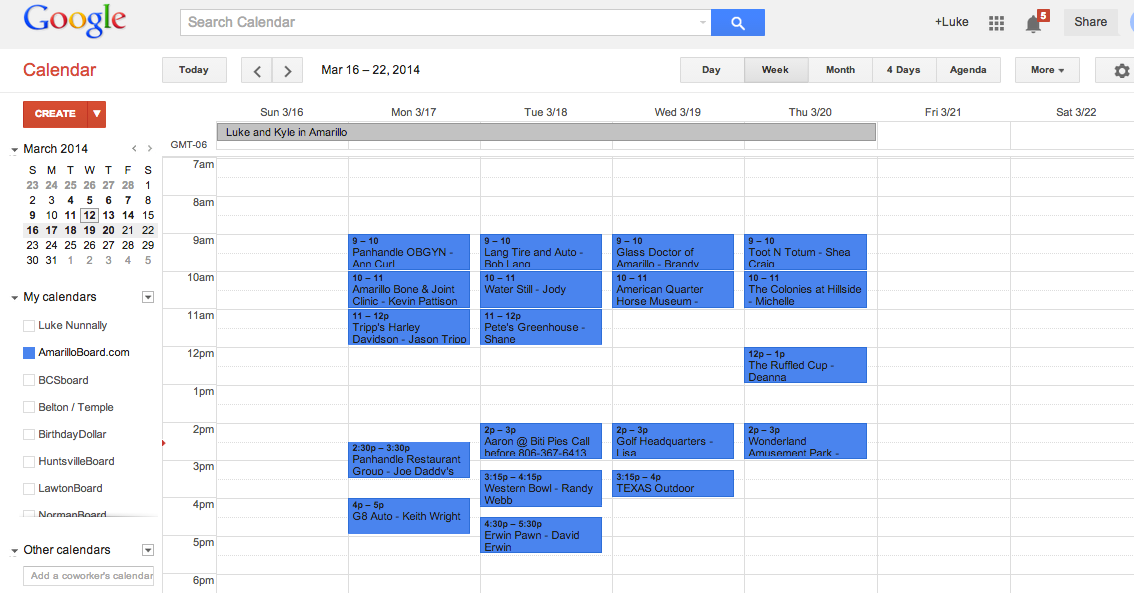1134x593 pixels.
Task: Open the Wonderland Amusement Park event
Action: pyautogui.click(x=806, y=441)
